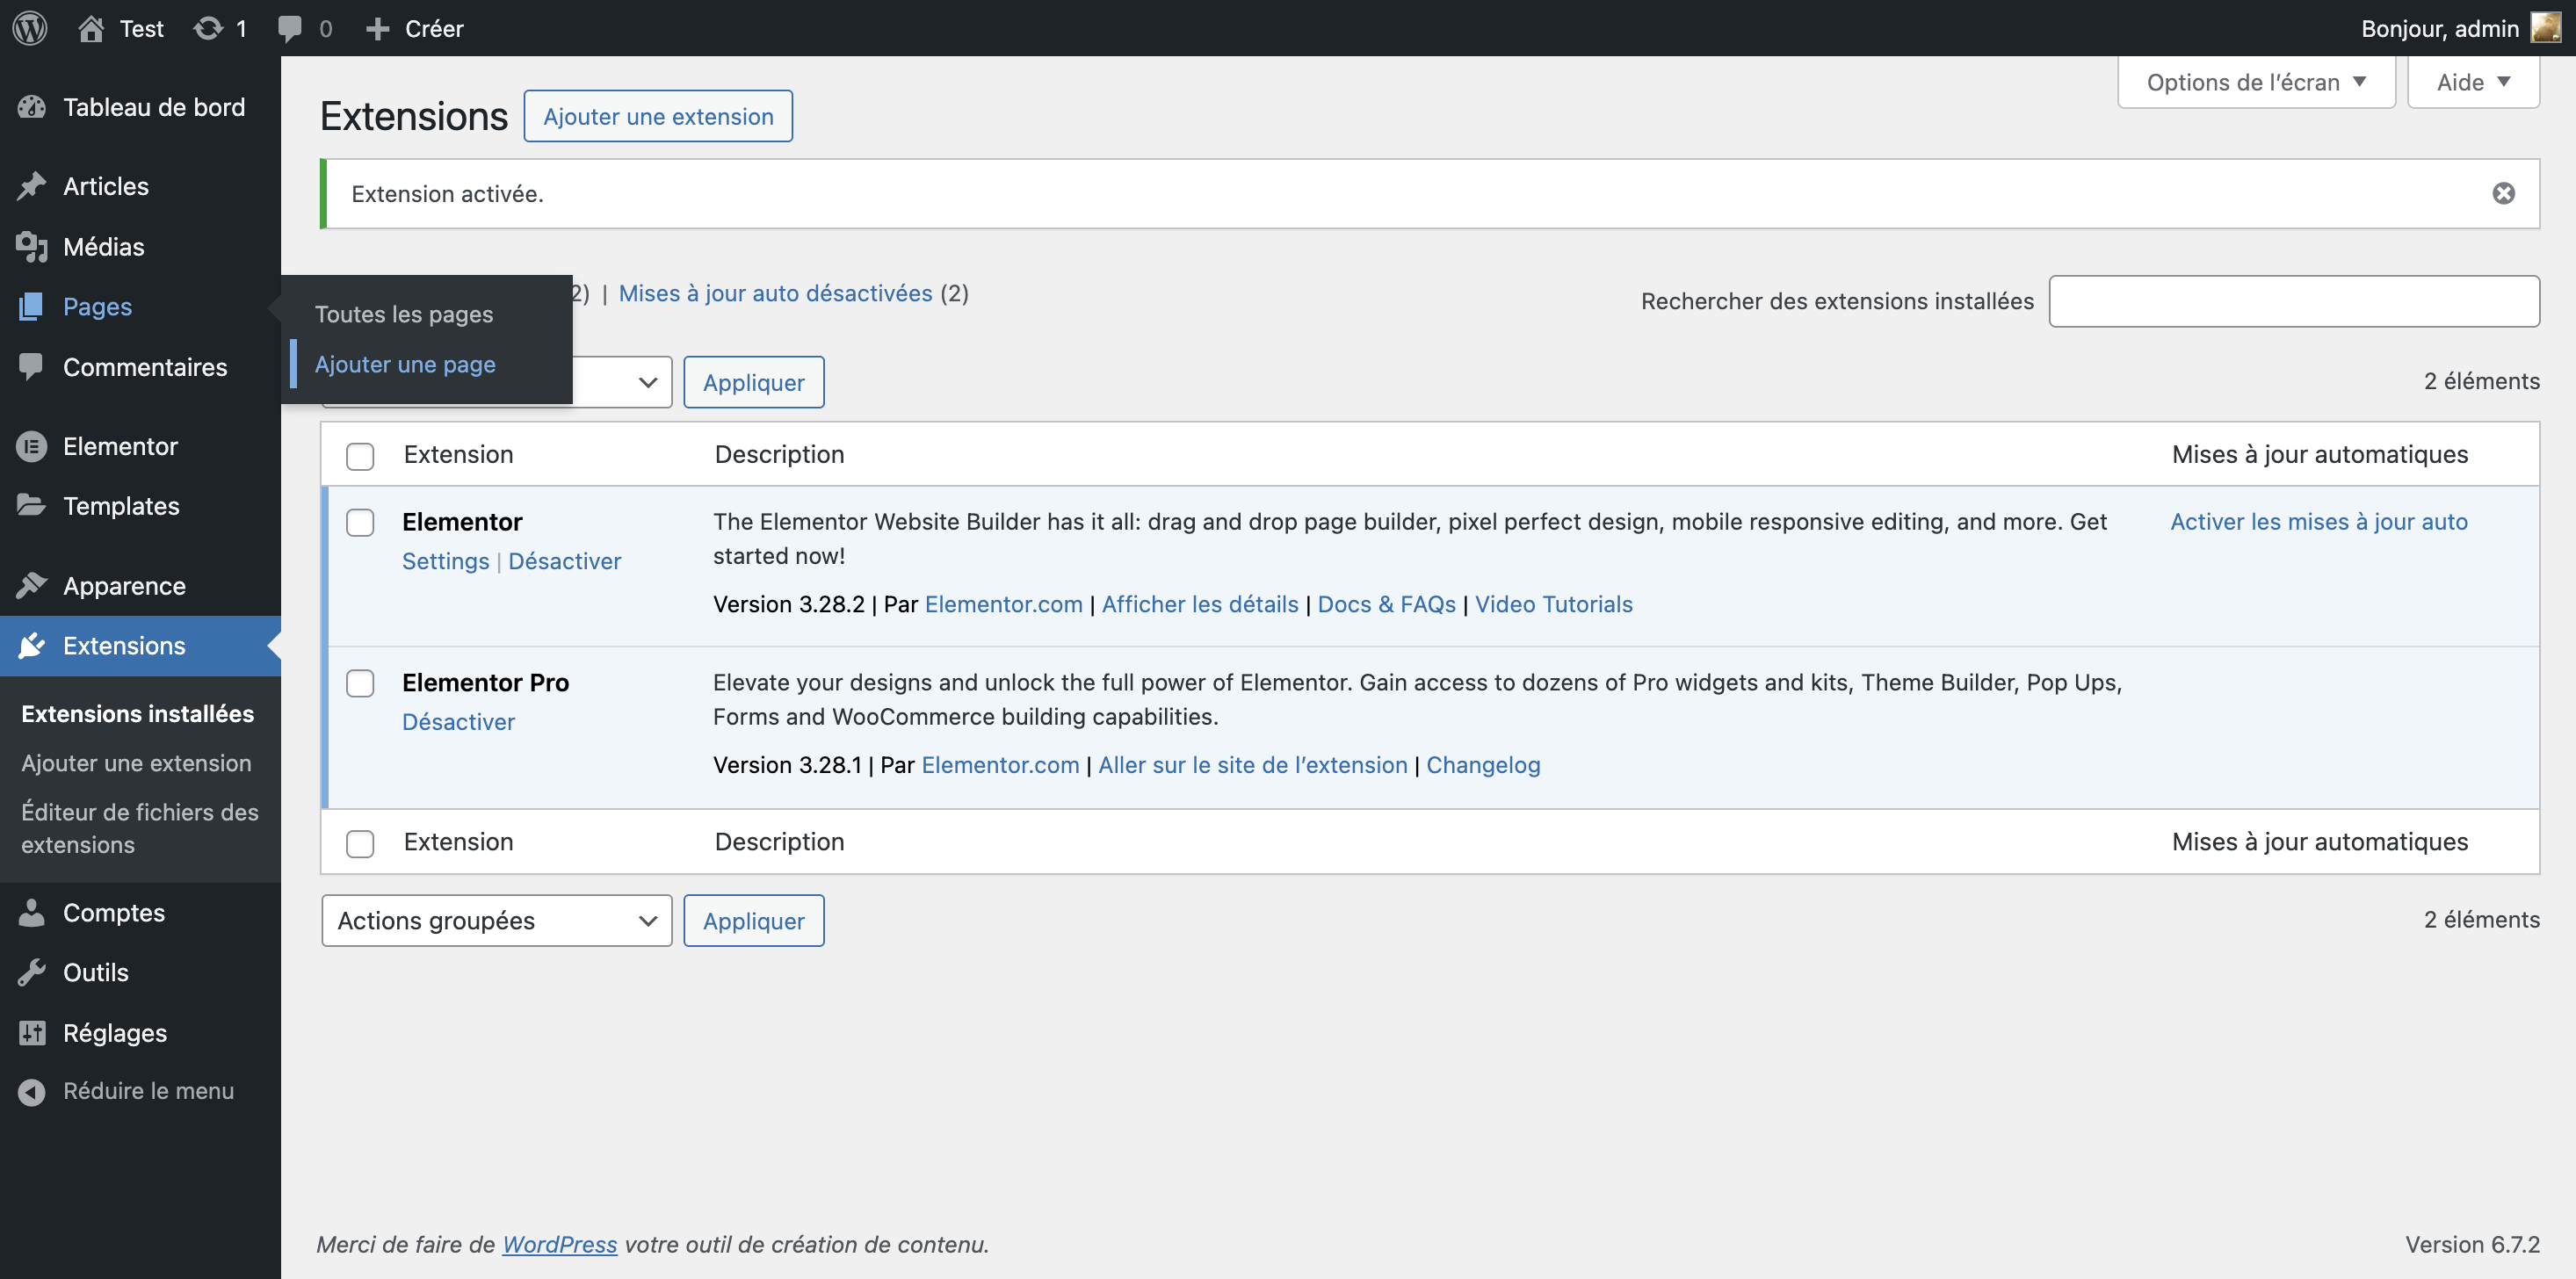
Task: Dismiss the 'Extension activée' notice
Action: pyautogui.click(x=2503, y=193)
